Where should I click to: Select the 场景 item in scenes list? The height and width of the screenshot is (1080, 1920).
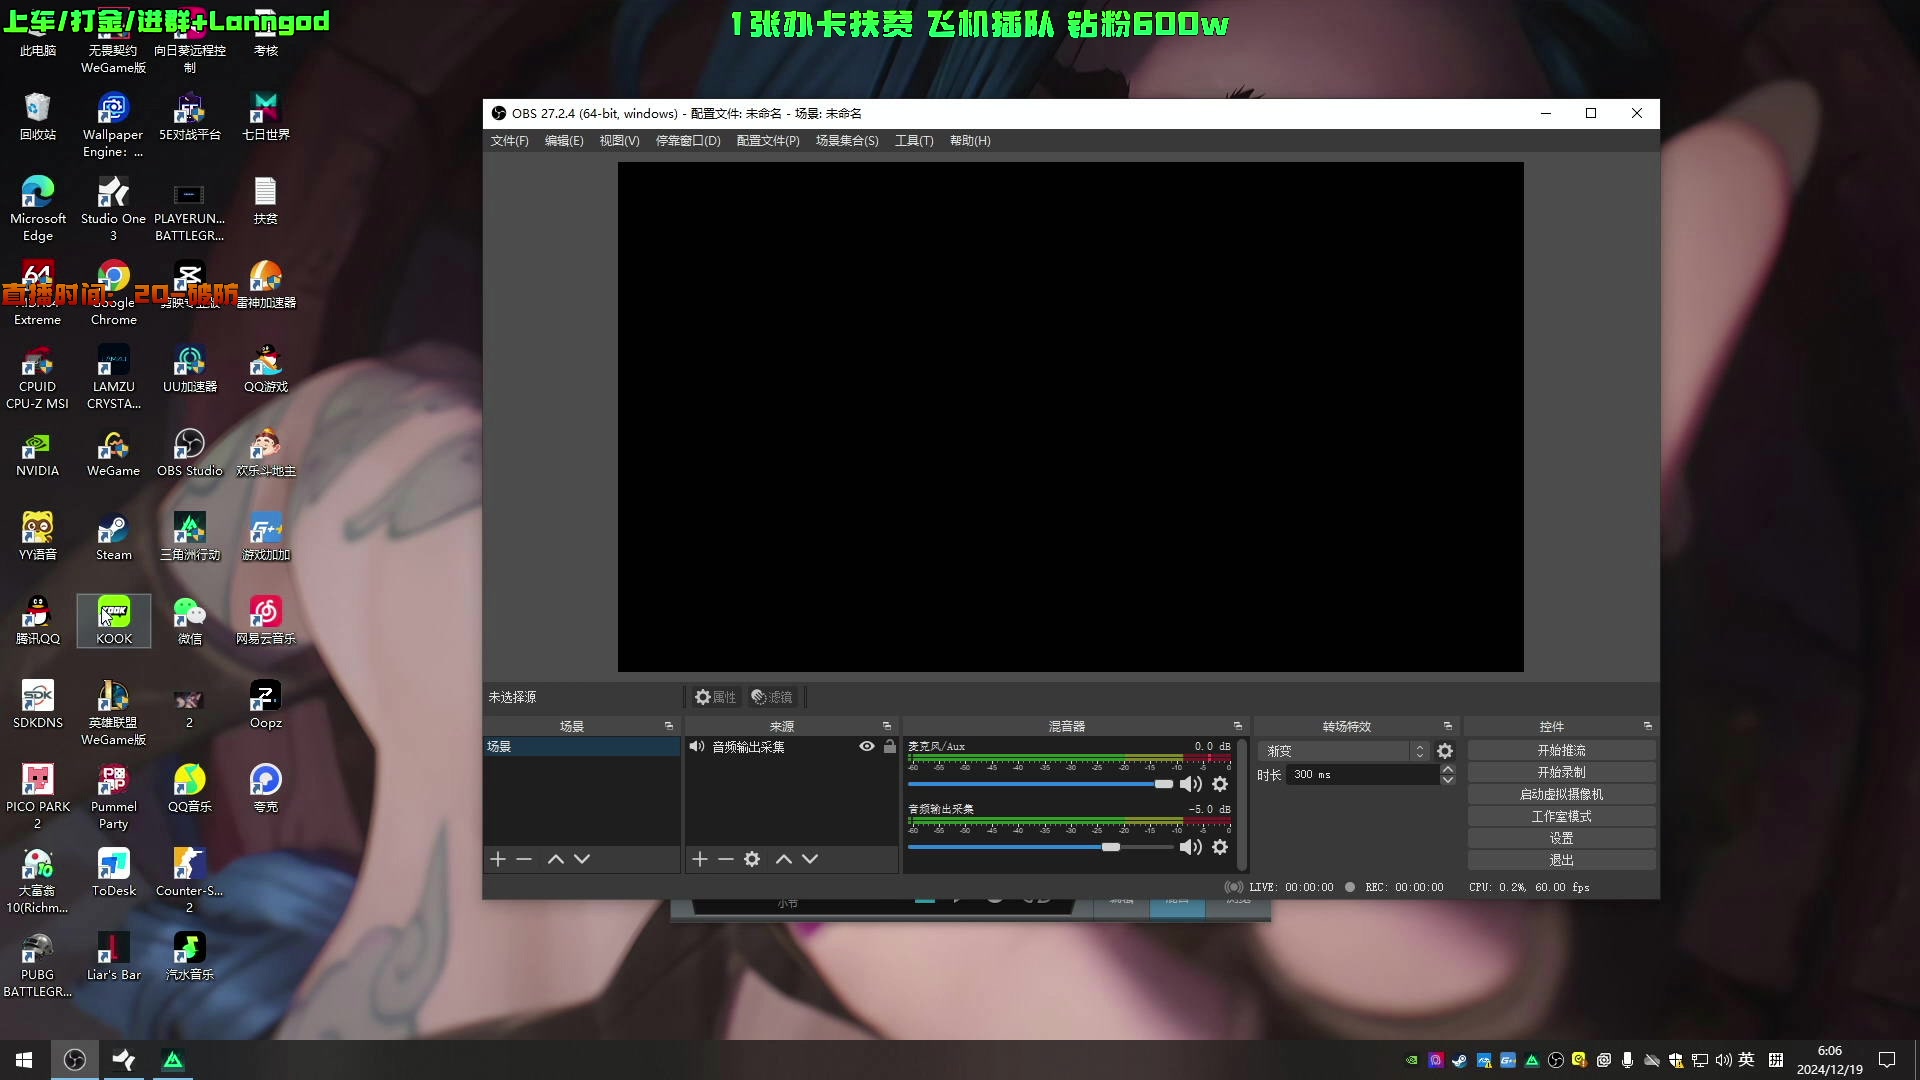pyautogui.click(x=582, y=747)
